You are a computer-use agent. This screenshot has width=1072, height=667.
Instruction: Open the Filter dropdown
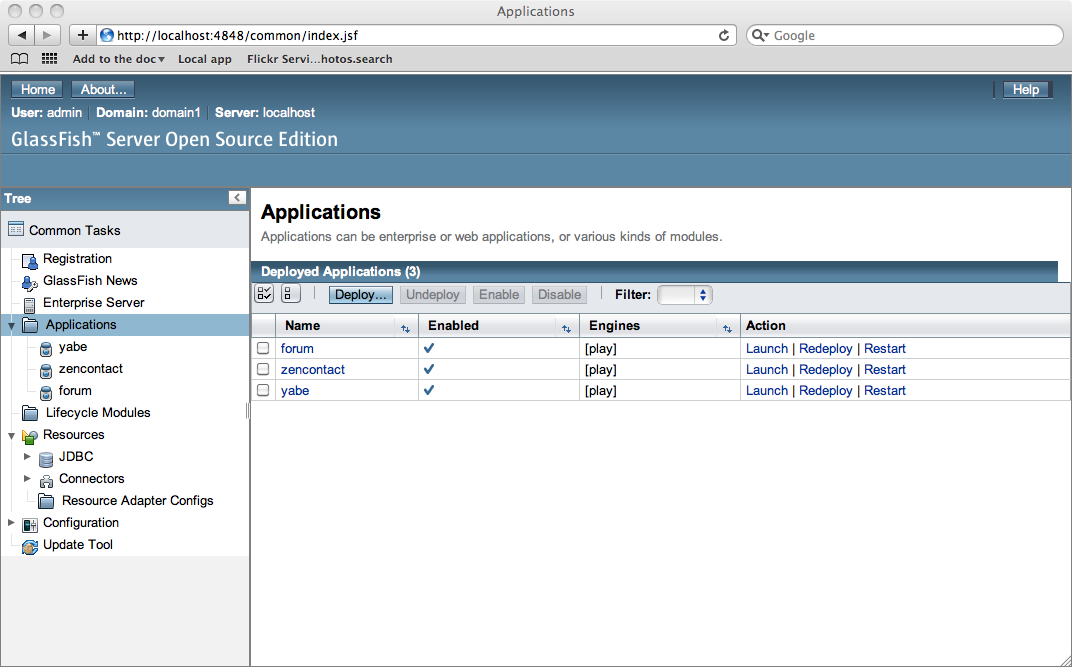pyautogui.click(x=685, y=295)
